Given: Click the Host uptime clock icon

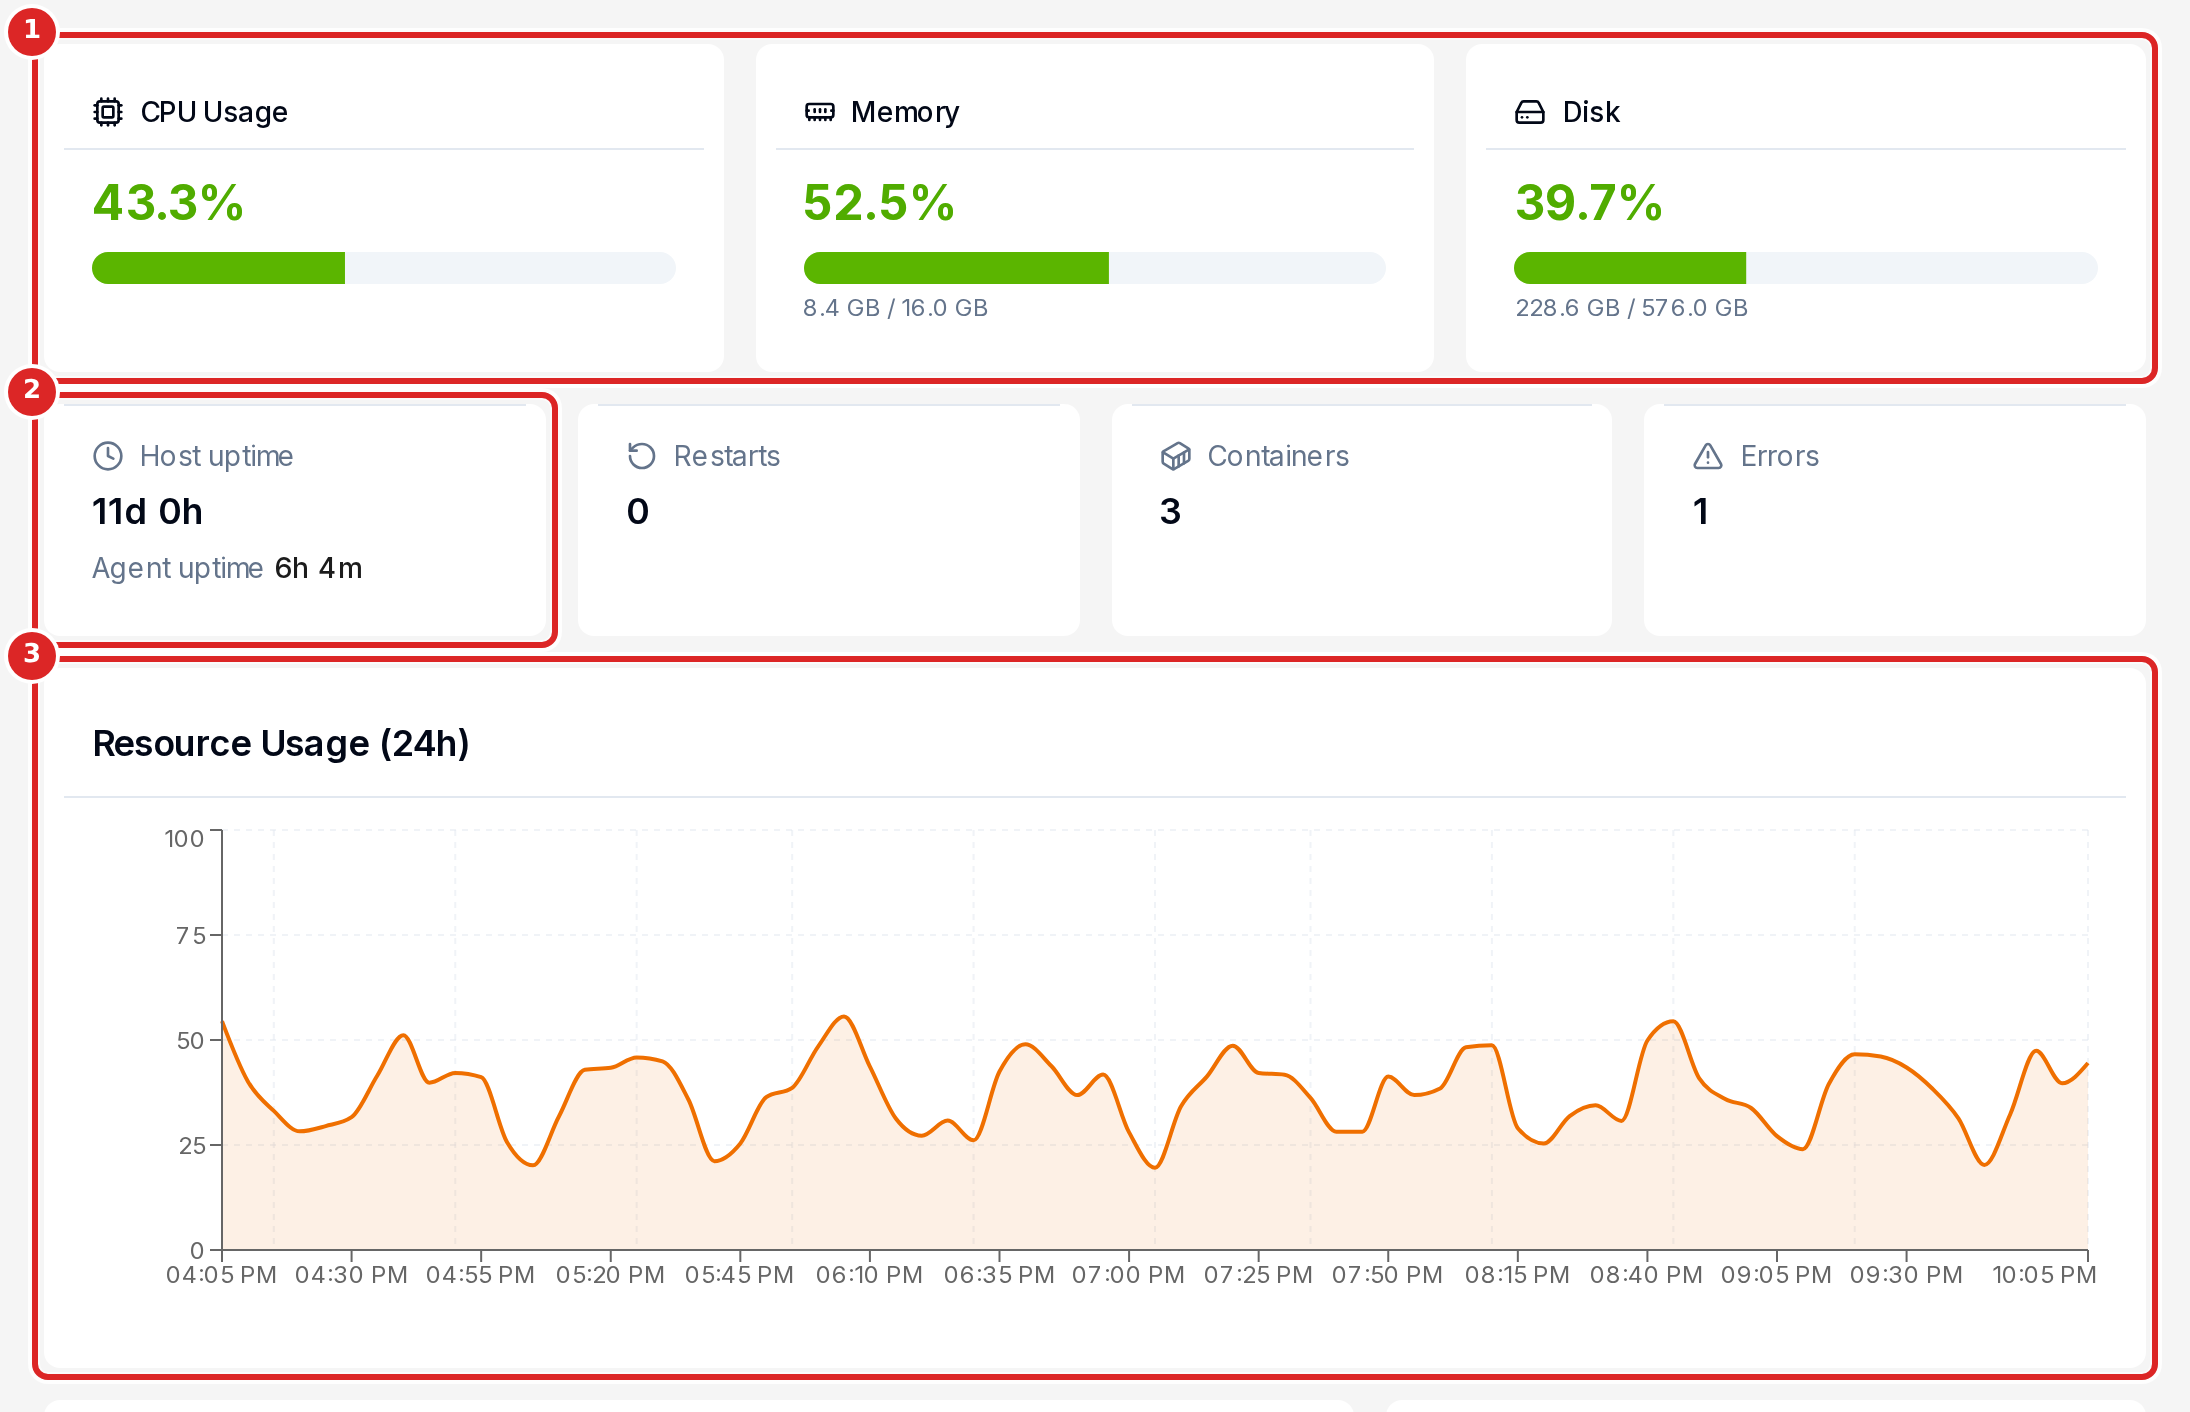Looking at the screenshot, I should pyautogui.click(x=108, y=456).
